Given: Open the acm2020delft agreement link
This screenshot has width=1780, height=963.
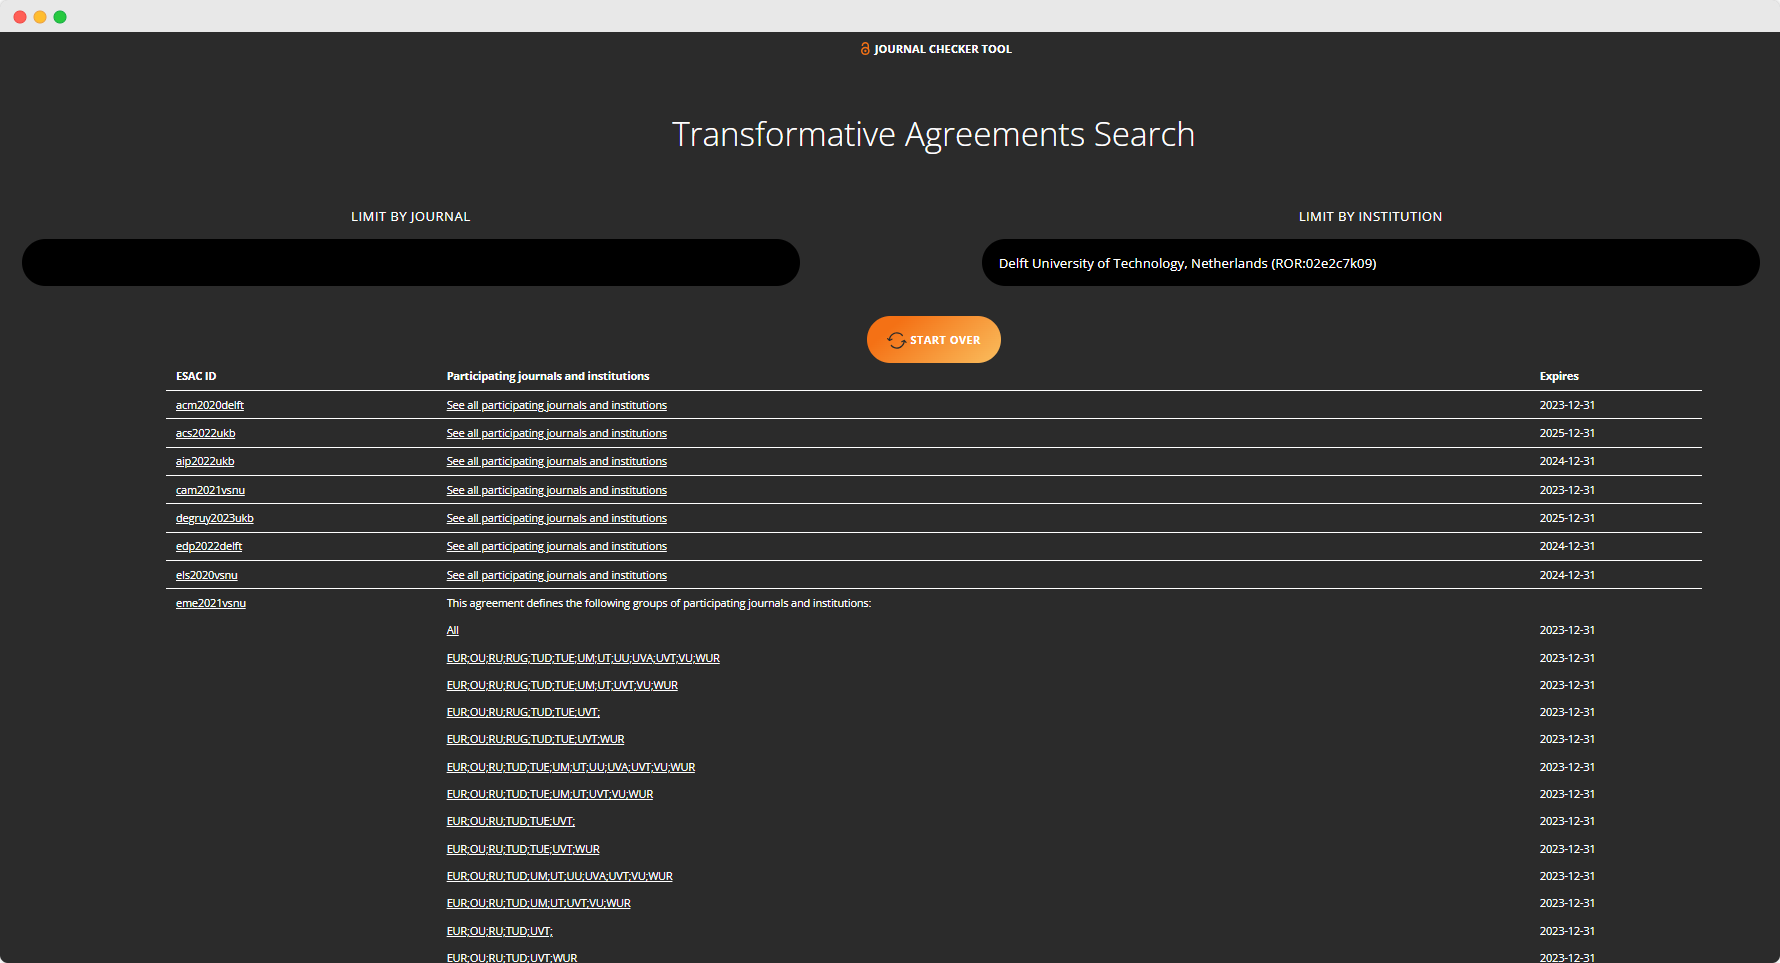Looking at the screenshot, I should pos(210,405).
